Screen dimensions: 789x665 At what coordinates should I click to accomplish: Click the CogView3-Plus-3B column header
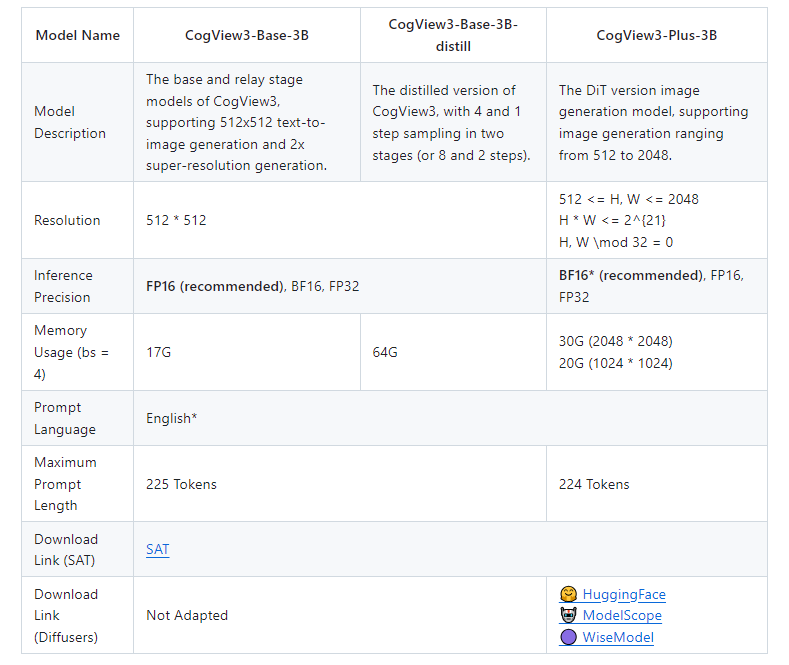click(657, 35)
